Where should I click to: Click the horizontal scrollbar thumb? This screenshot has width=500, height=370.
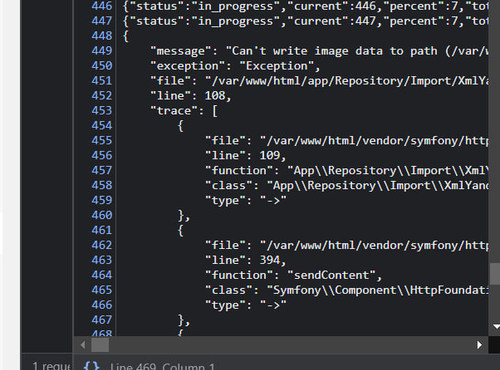coord(100,345)
